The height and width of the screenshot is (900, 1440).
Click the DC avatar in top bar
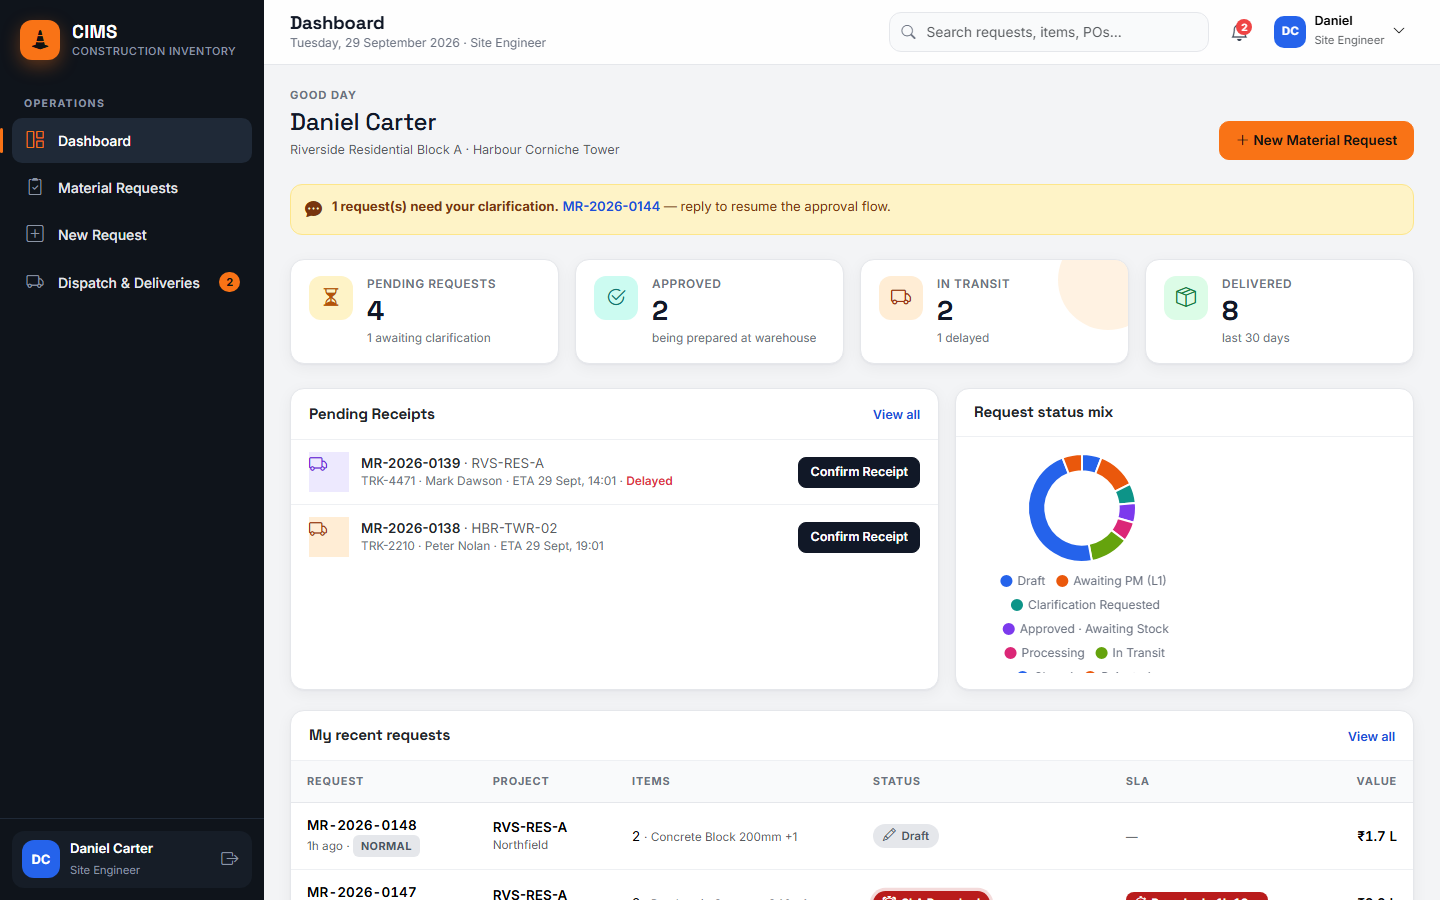pyautogui.click(x=1290, y=32)
